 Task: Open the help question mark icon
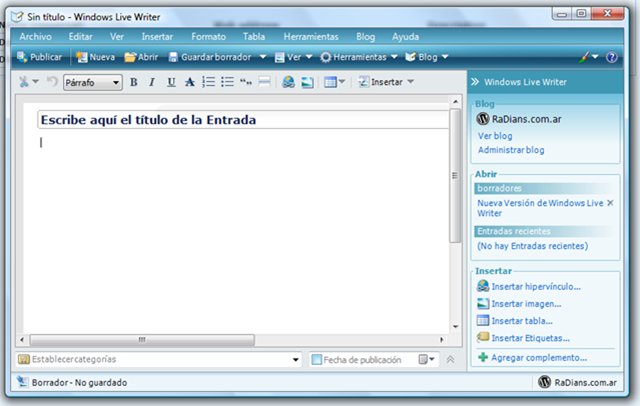[613, 57]
